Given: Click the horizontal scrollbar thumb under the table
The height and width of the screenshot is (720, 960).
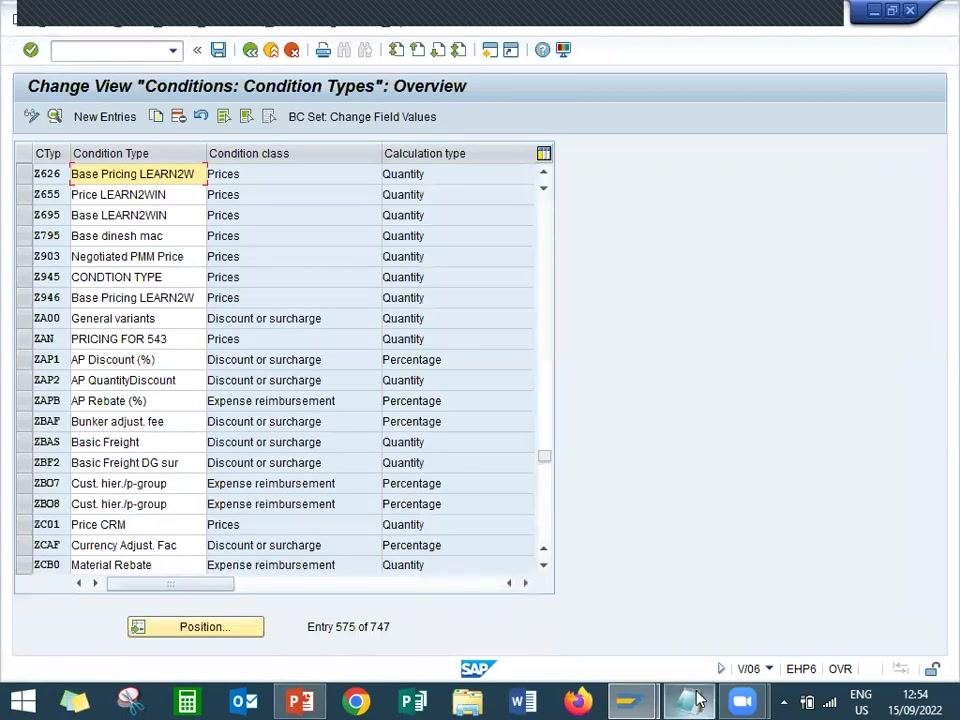Looking at the screenshot, I should (x=170, y=583).
